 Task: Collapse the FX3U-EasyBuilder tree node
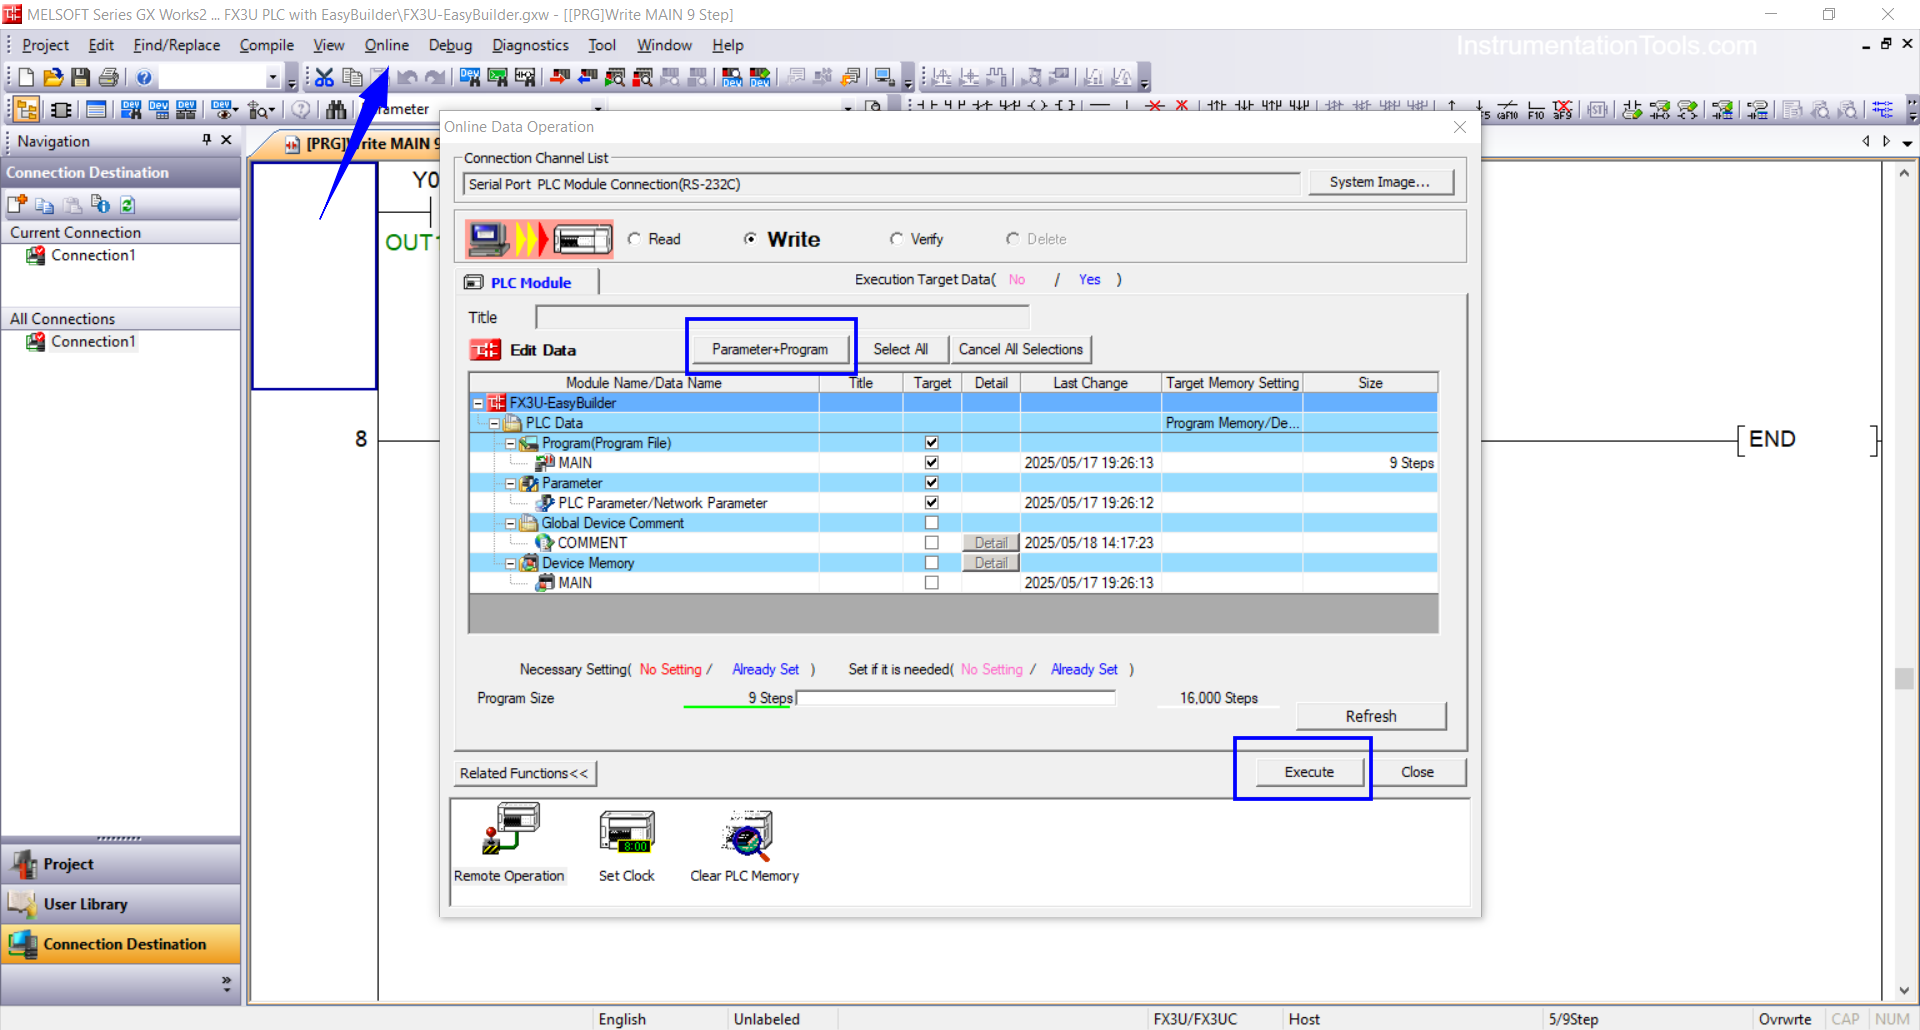(478, 403)
